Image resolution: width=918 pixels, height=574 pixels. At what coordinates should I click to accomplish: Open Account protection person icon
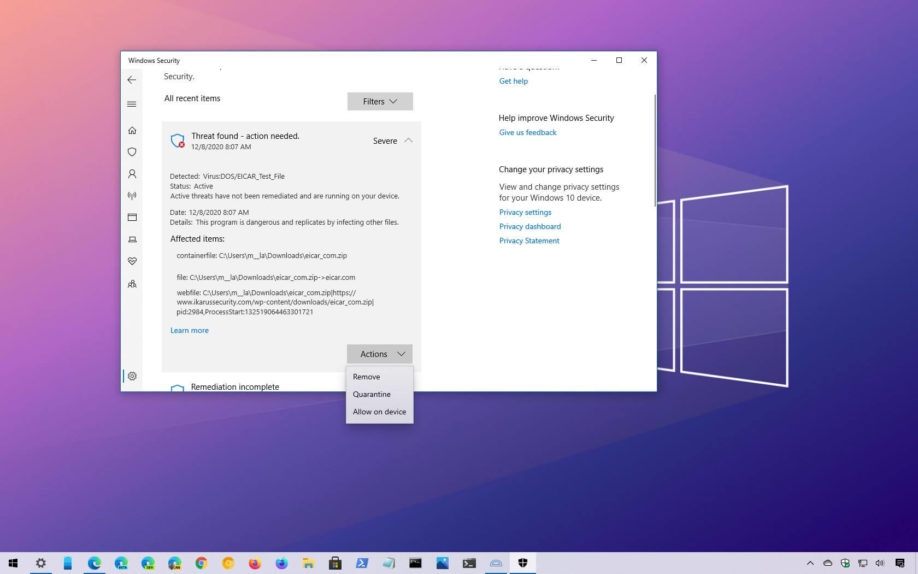tap(132, 174)
